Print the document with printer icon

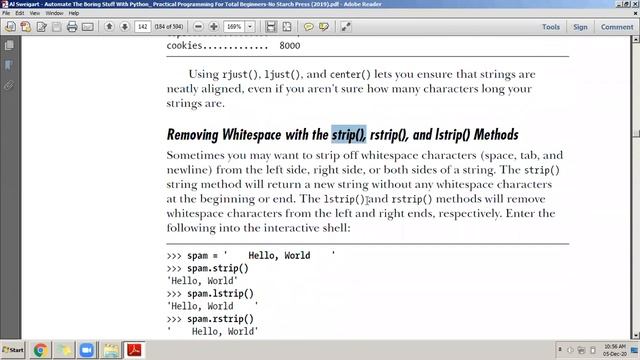(72, 27)
